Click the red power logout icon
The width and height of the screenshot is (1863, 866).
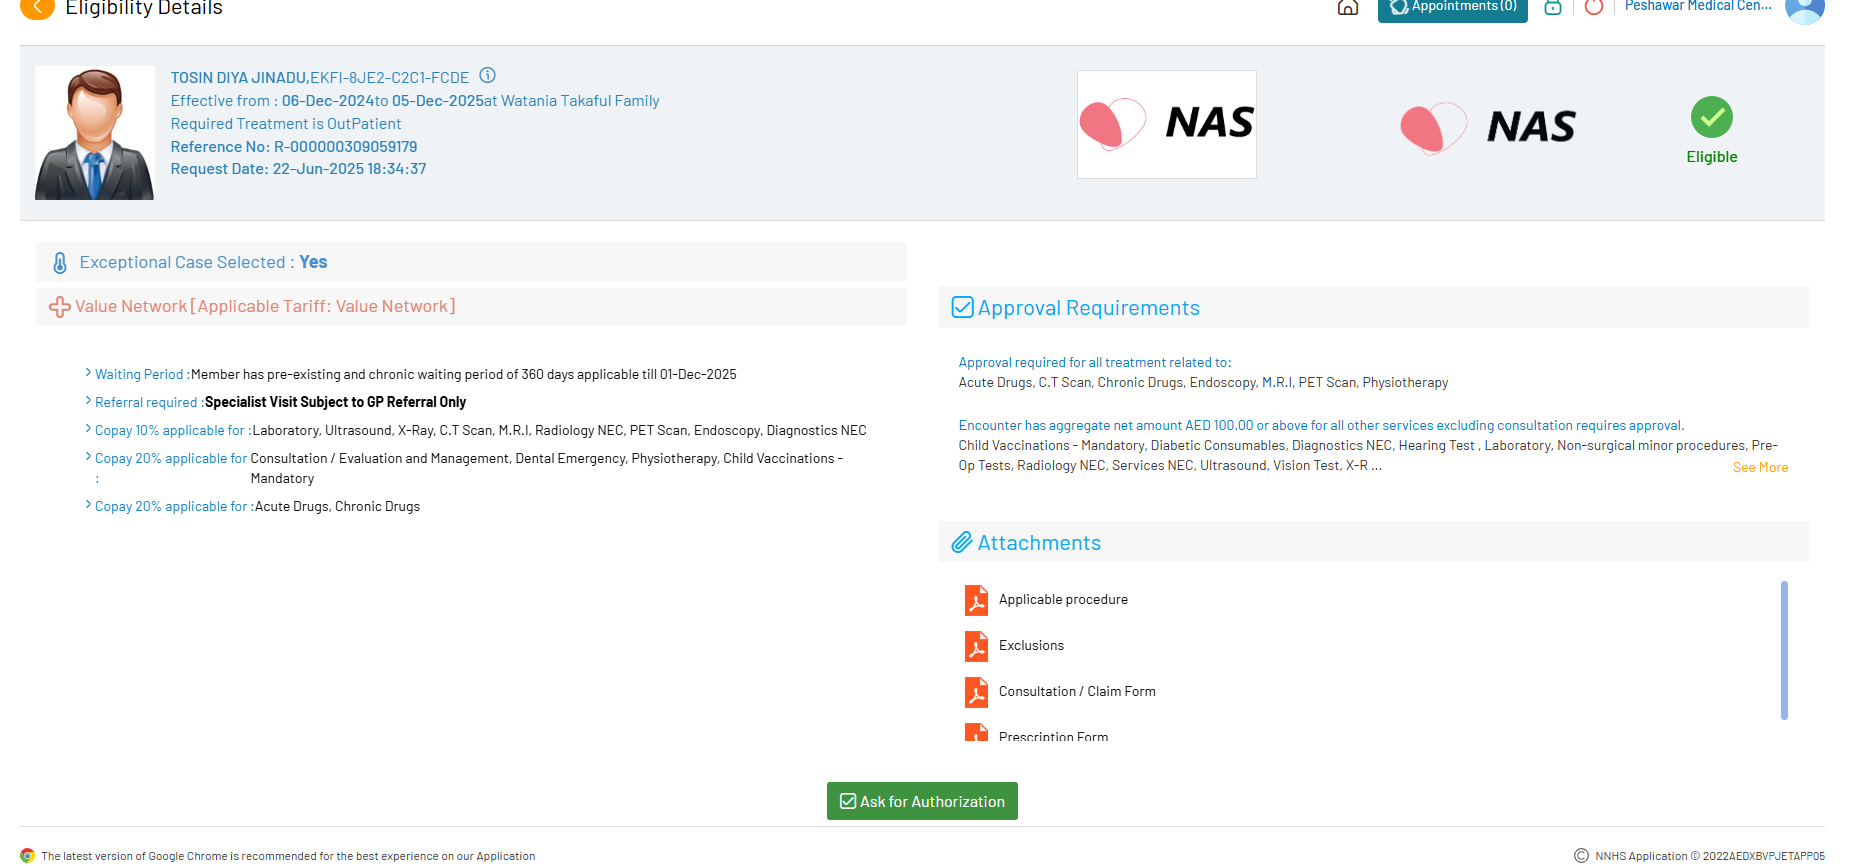tap(1594, 7)
